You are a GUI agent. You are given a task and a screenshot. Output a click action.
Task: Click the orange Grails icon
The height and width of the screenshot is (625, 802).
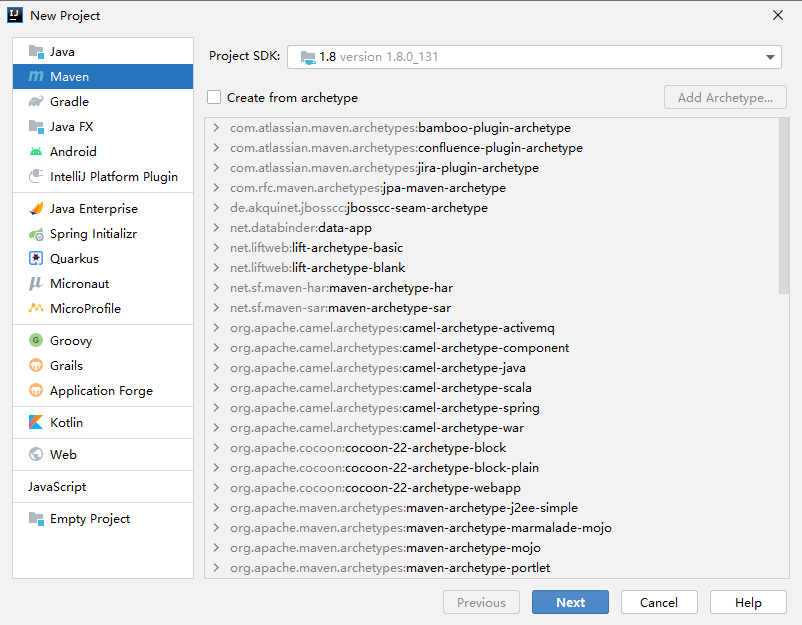[36, 365]
